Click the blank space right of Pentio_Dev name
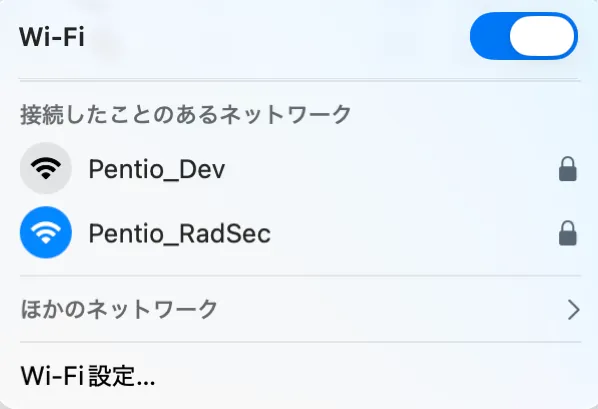The image size is (598, 409). pos(392,168)
